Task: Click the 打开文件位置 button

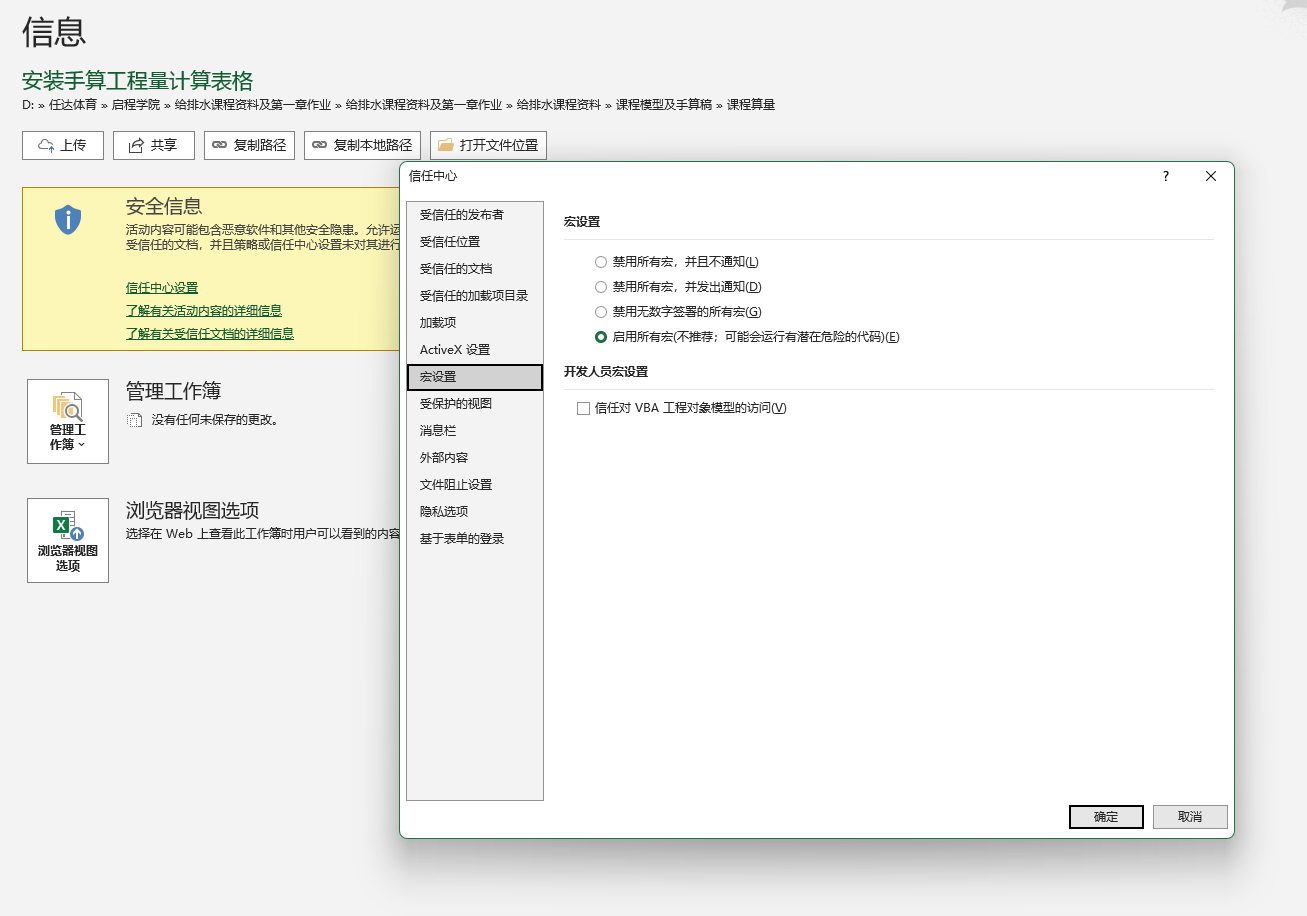Action: tap(488, 146)
